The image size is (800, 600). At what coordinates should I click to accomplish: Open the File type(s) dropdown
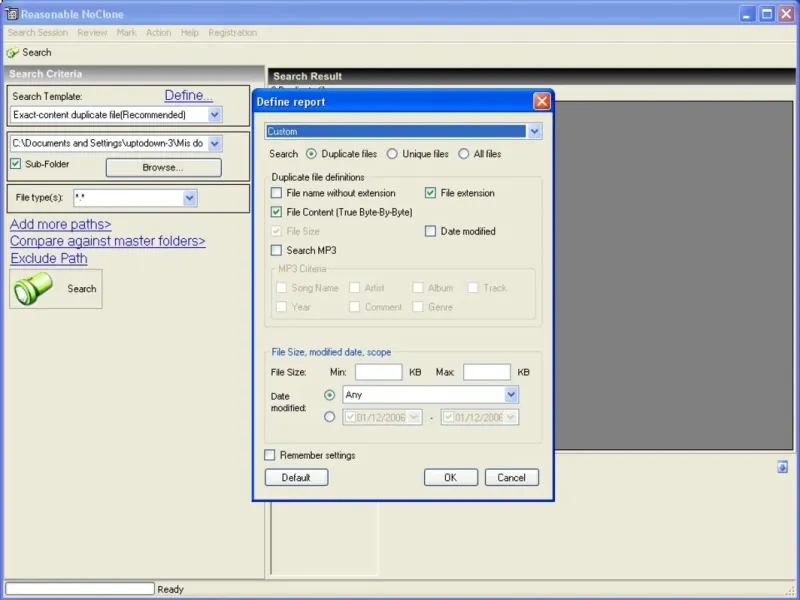(190, 198)
